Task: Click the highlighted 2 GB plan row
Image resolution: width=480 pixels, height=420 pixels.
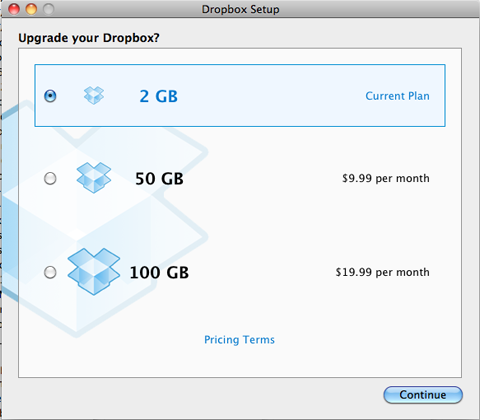Action: 240,96
